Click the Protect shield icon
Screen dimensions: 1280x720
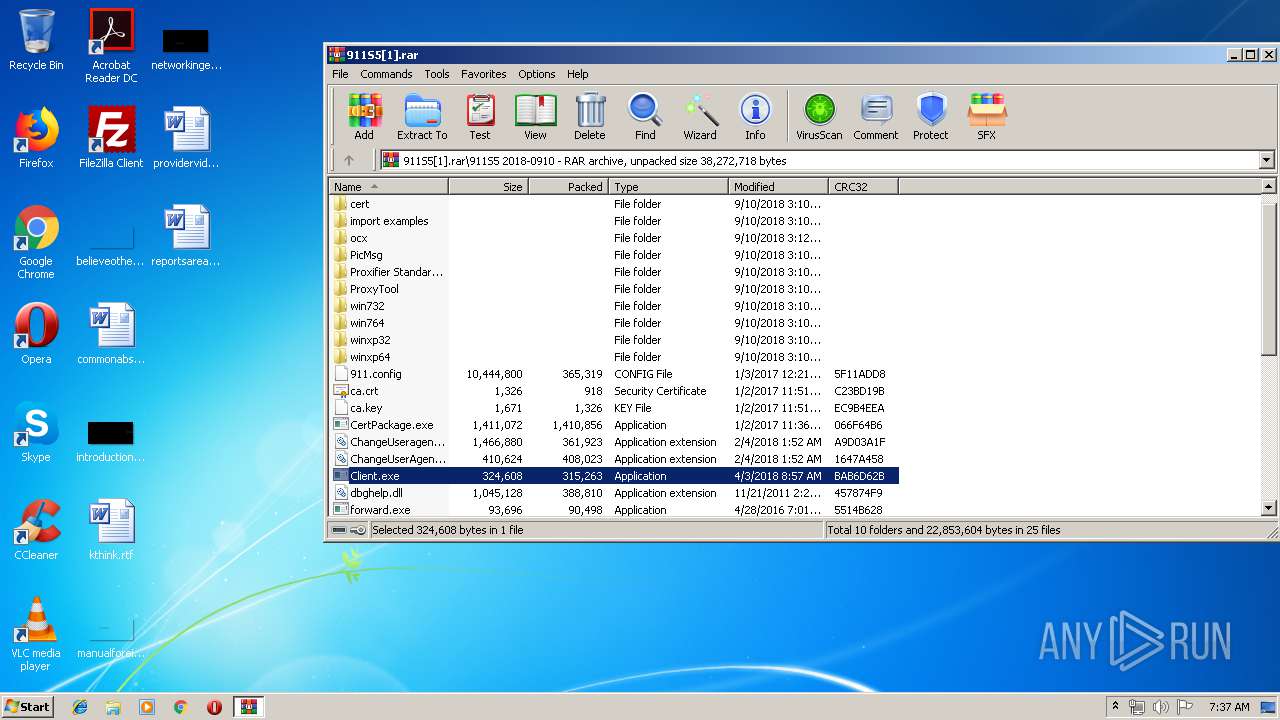pos(930,117)
